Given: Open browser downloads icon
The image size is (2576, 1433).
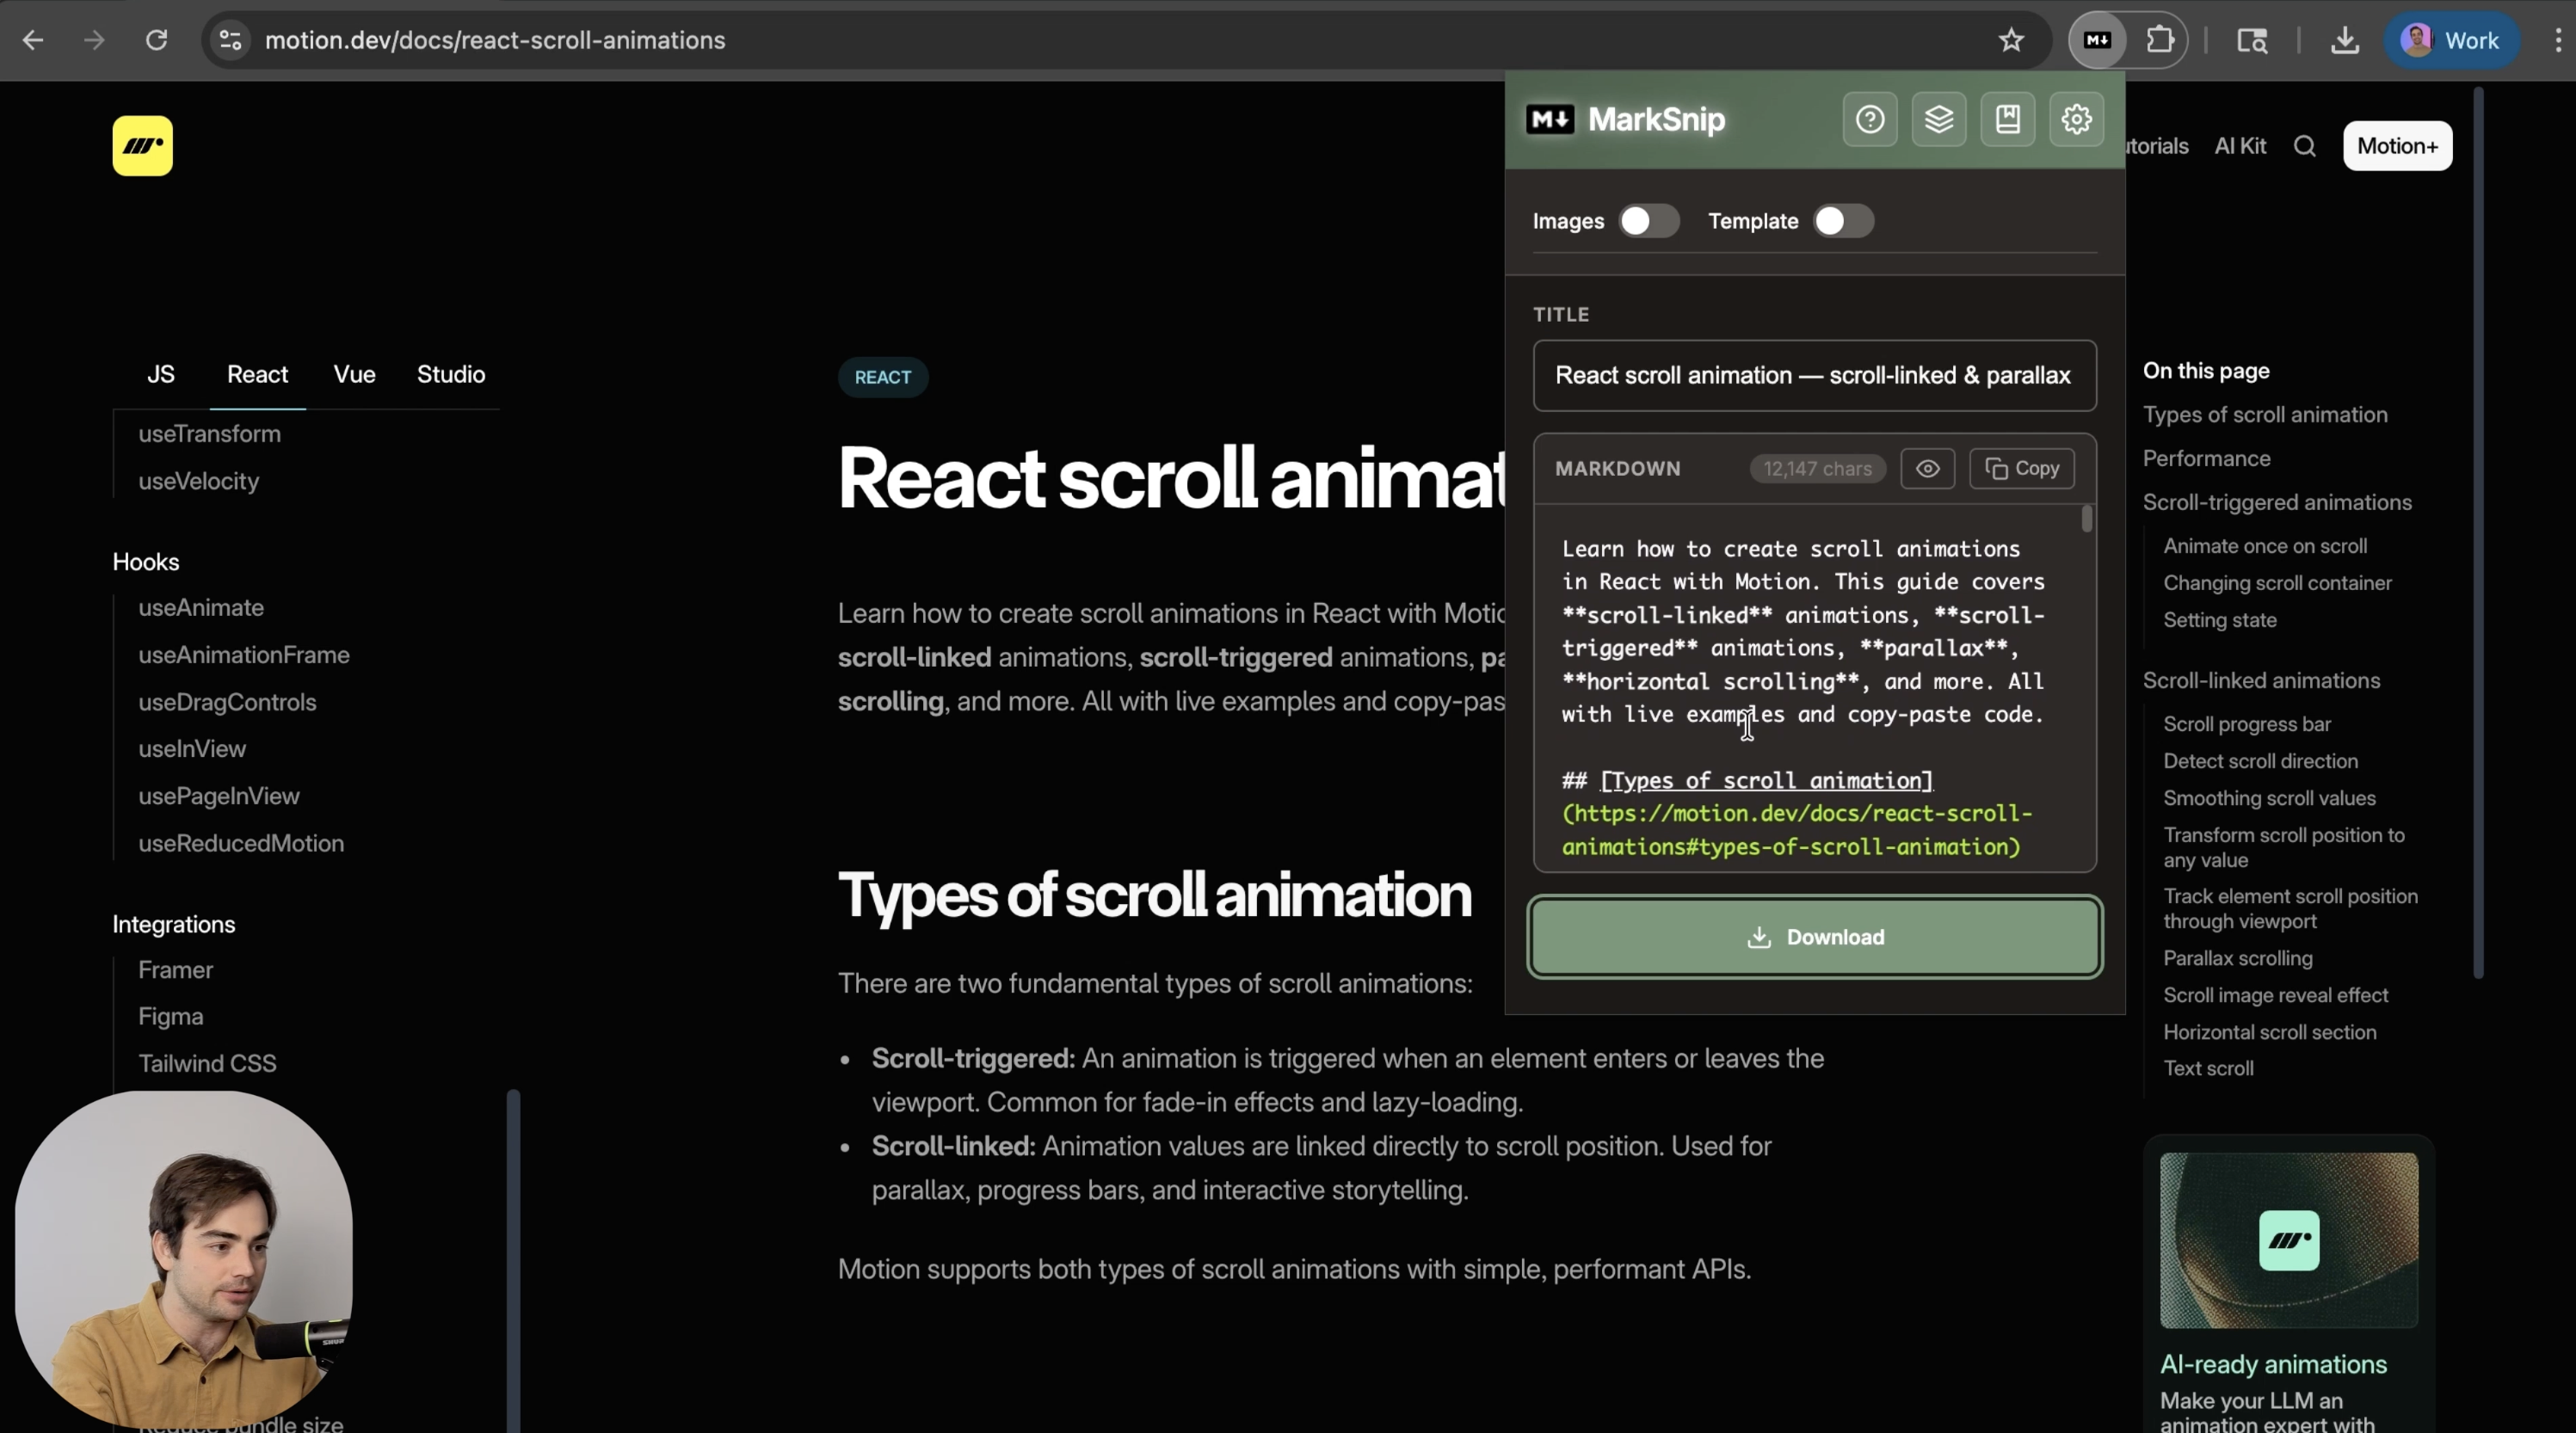Looking at the screenshot, I should pyautogui.click(x=2345, y=40).
